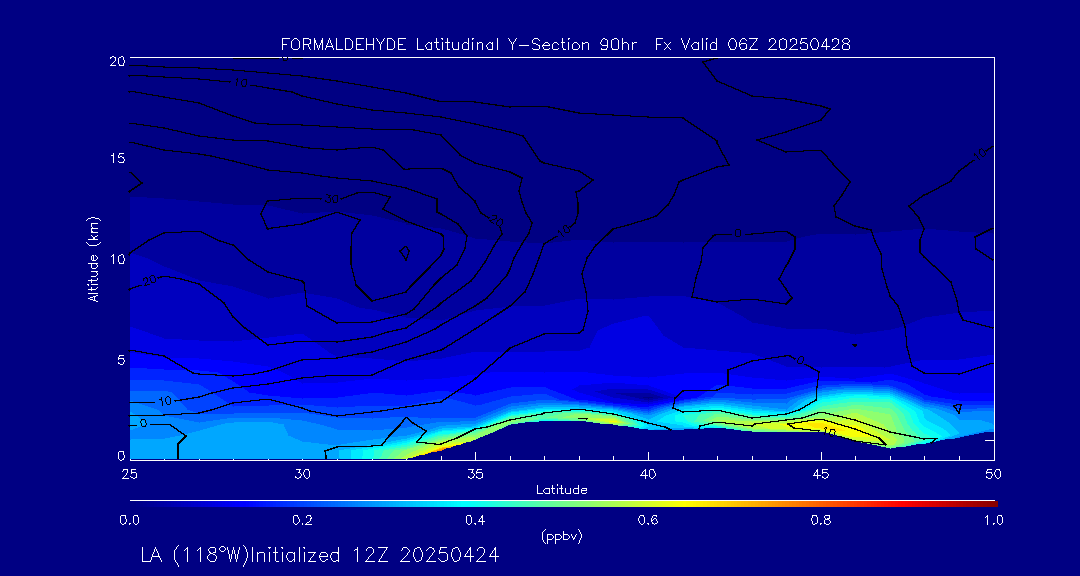
Task: Click the formaldehyde concentration color bar
Action: [563, 504]
